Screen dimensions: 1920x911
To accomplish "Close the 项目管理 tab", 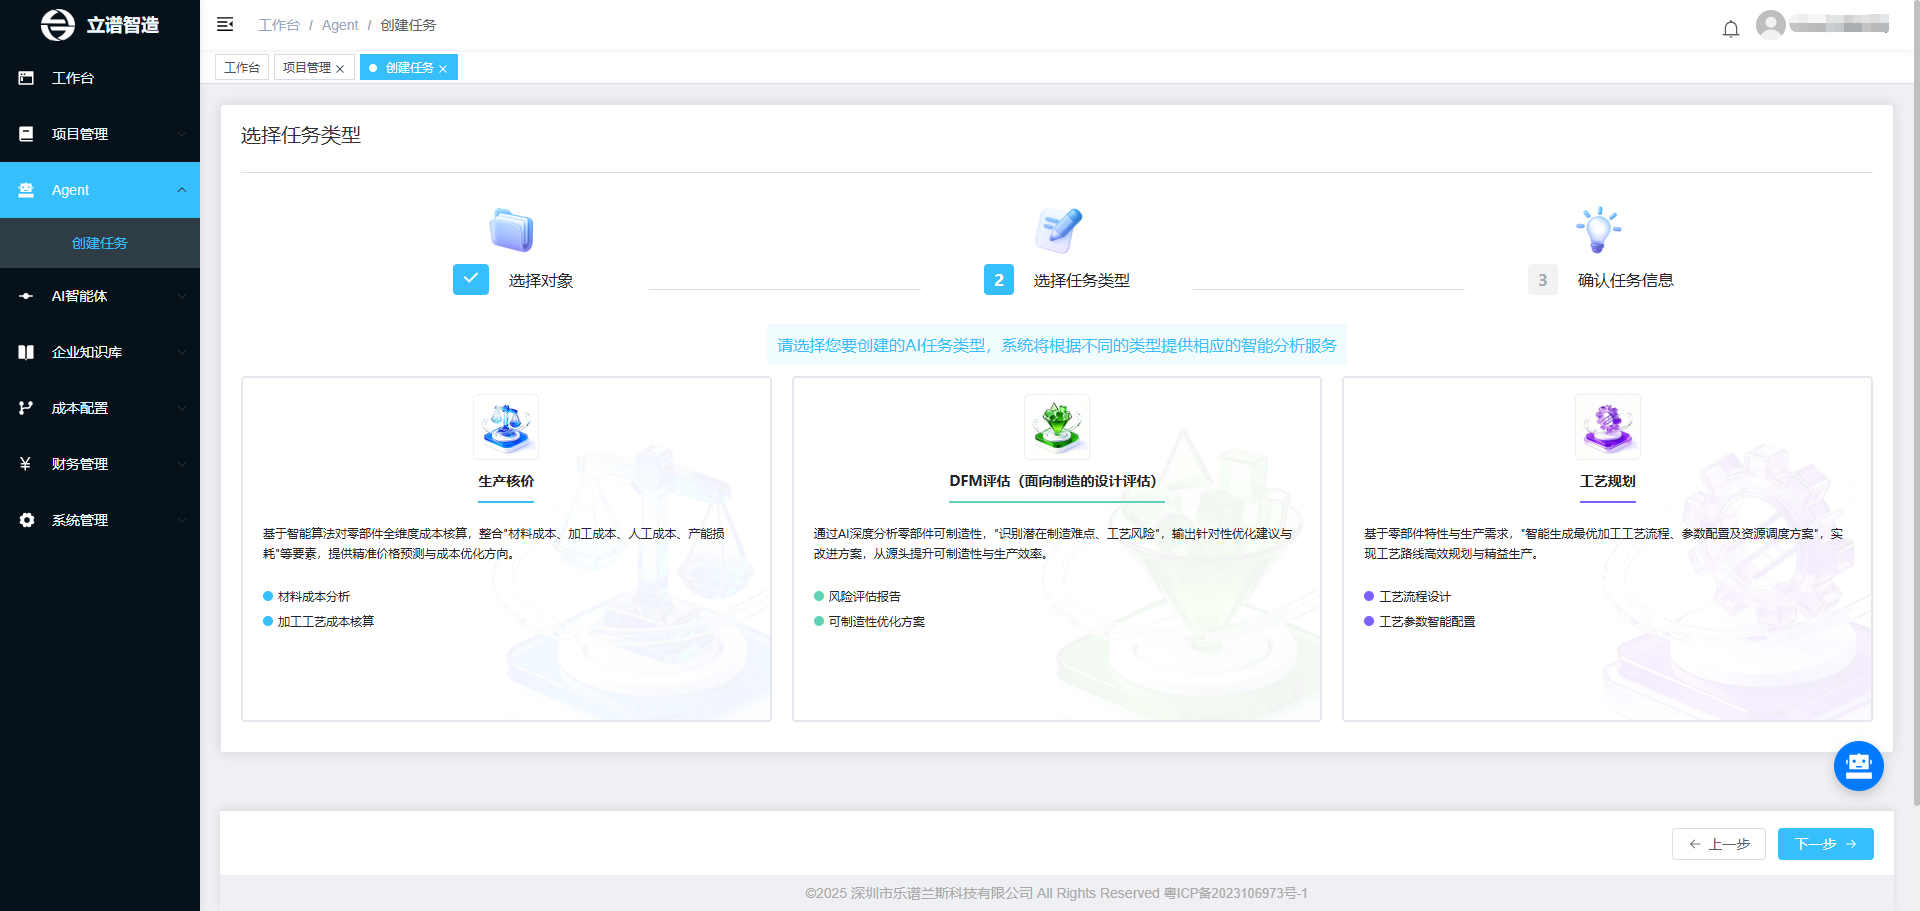I will [x=340, y=69].
